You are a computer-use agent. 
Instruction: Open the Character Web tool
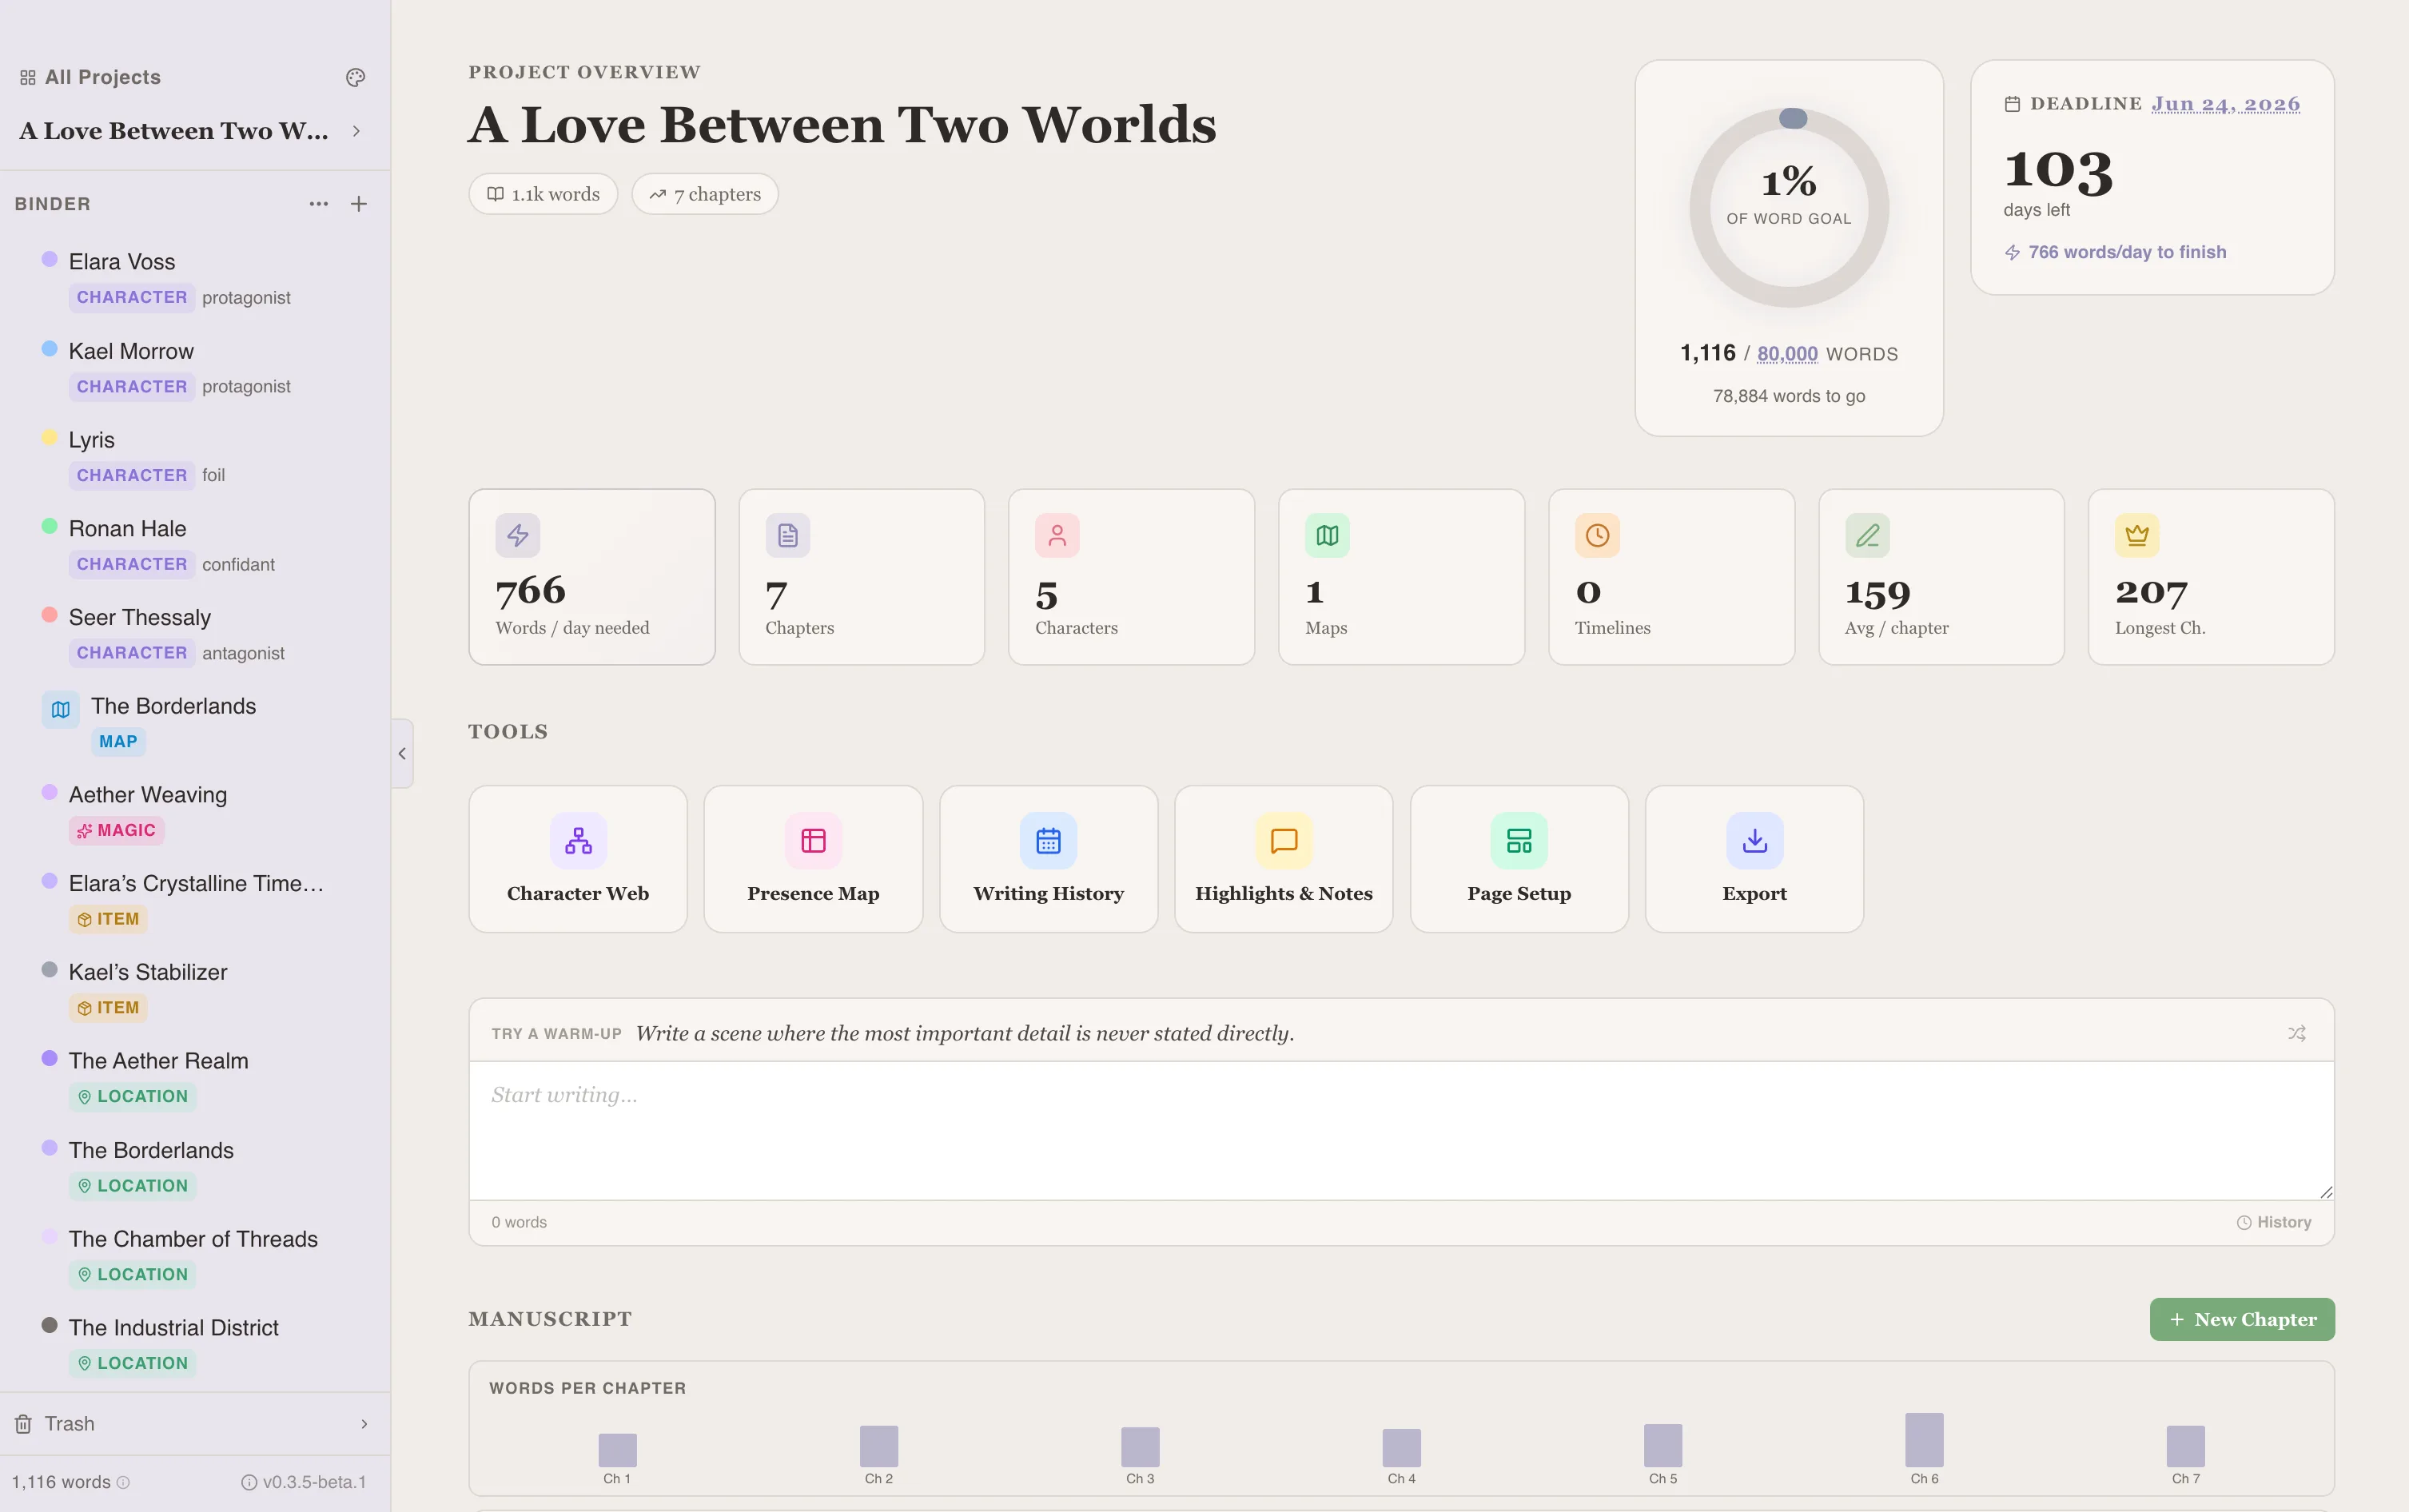[577, 858]
